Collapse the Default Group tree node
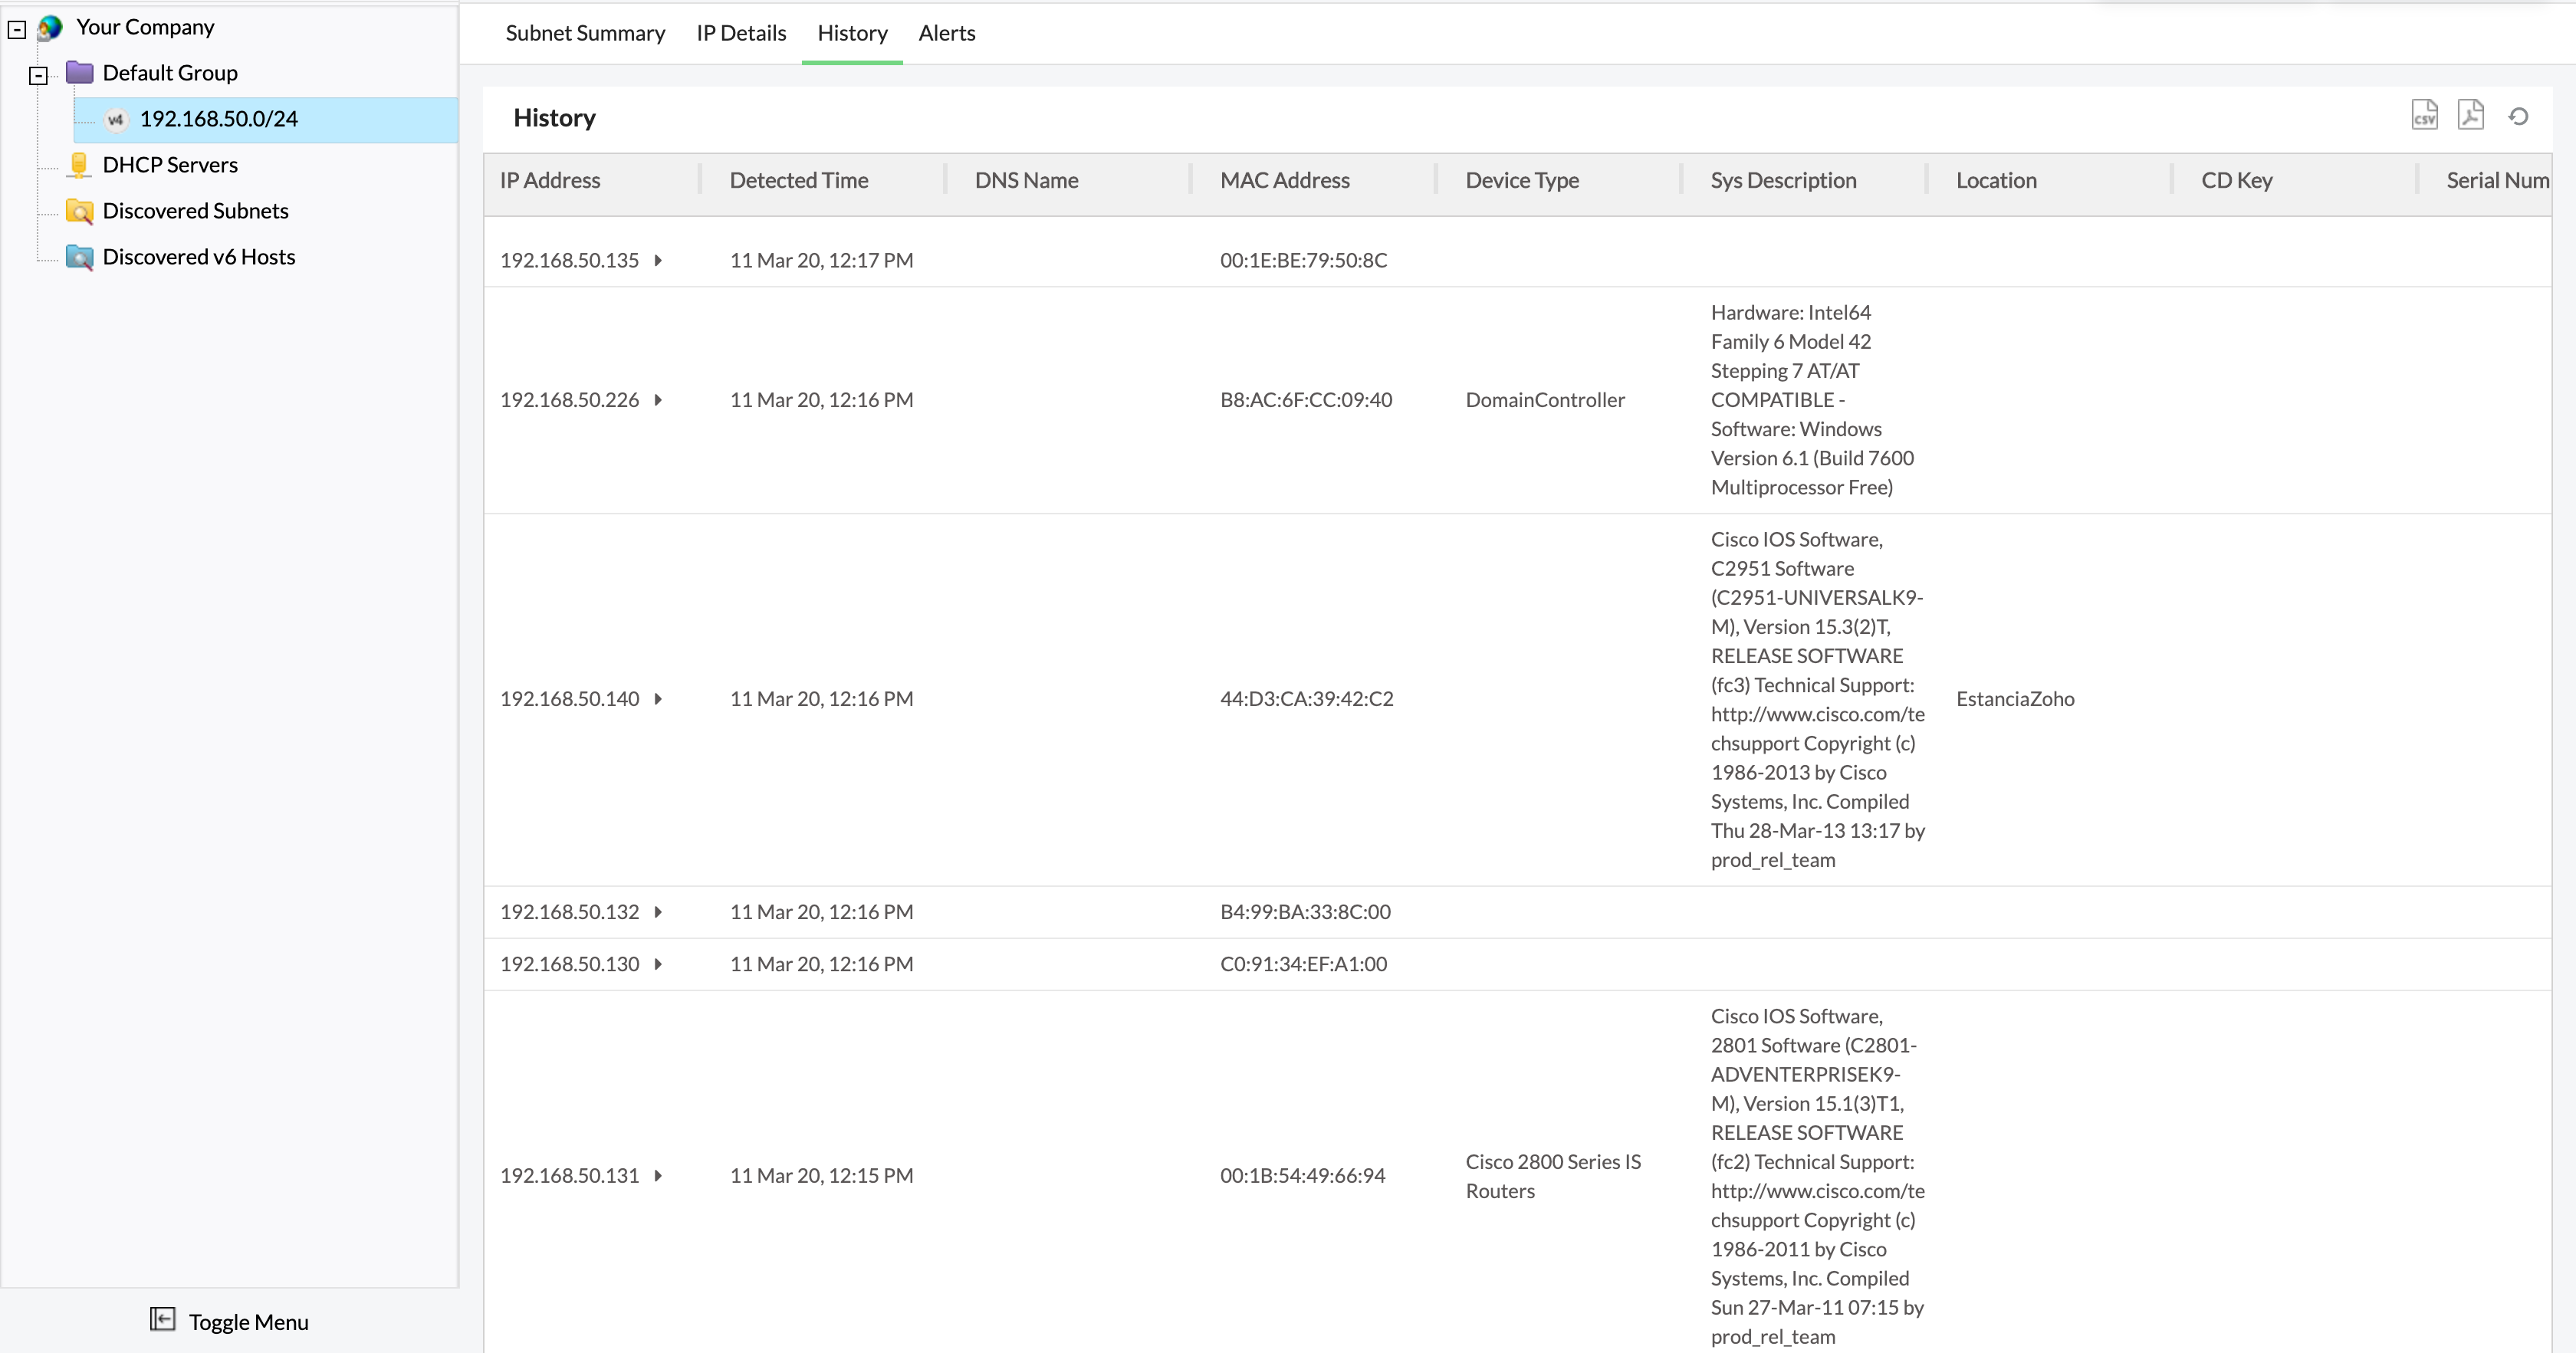This screenshot has width=2576, height=1353. tap(38, 75)
